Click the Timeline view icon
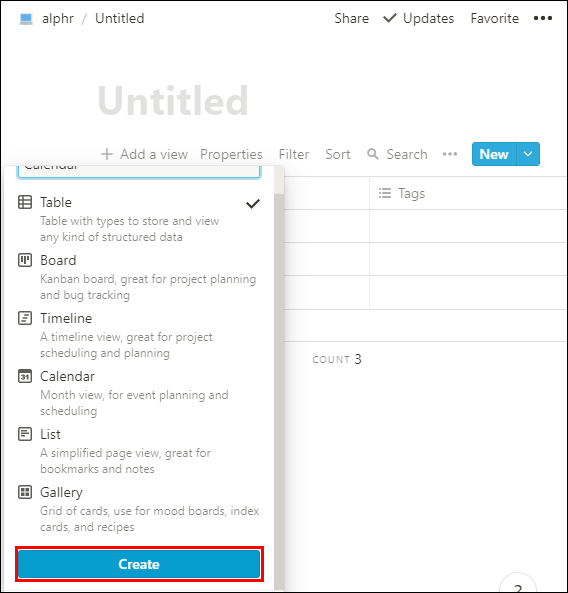Screen dimensions: 568x593 (x=25, y=318)
